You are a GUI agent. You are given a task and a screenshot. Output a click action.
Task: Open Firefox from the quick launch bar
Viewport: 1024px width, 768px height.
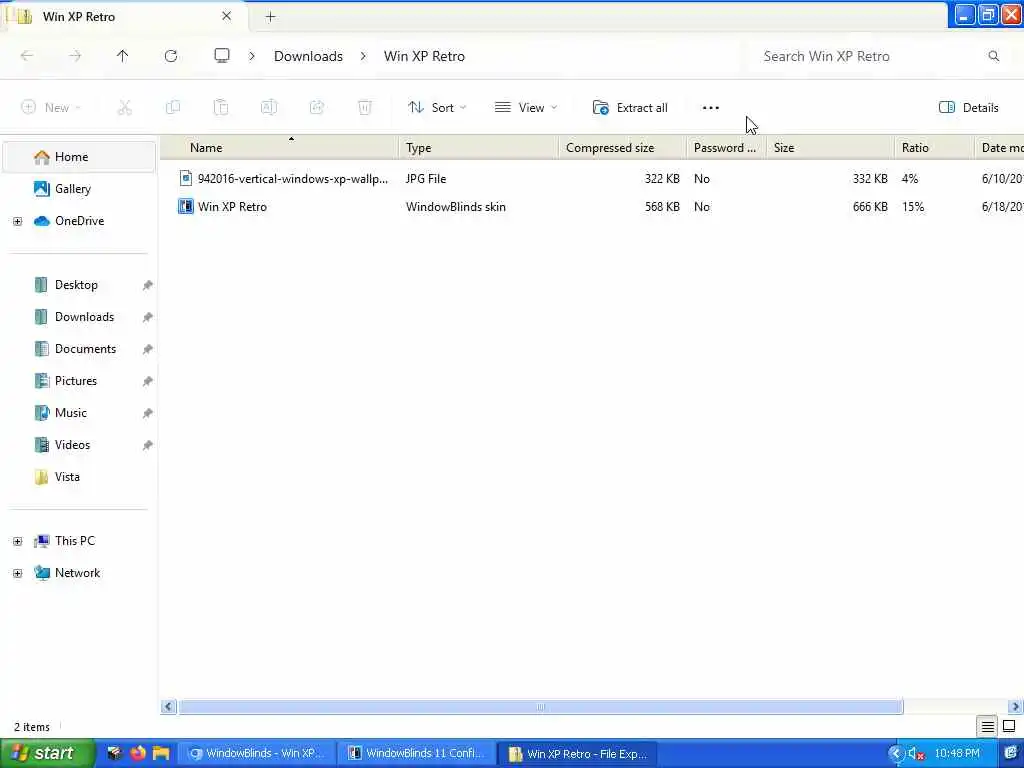coord(138,753)
